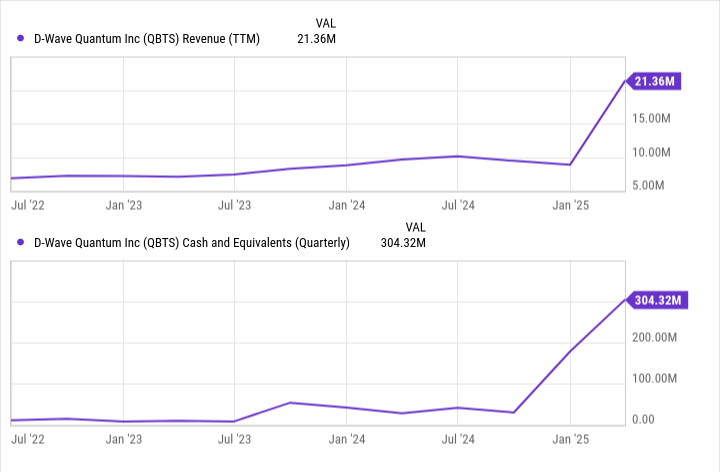The width and height of the screenshot is (720, 472).
Task: Click Jul '24 label under cash chart
Action: (458, 439)
